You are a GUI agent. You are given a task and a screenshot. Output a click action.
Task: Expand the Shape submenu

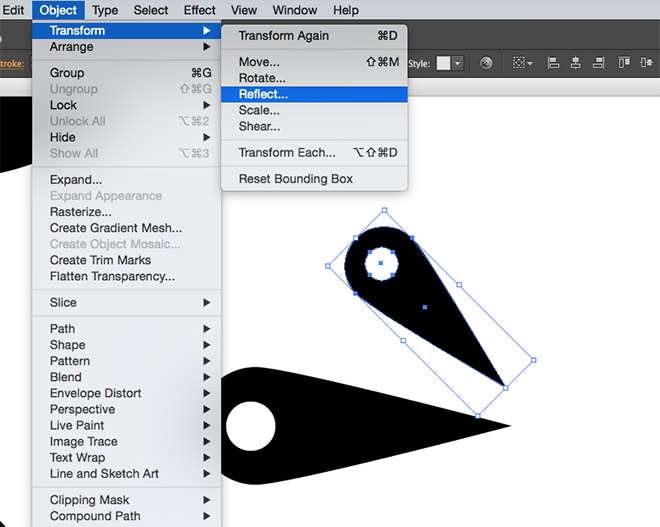[x=127, y=345]
